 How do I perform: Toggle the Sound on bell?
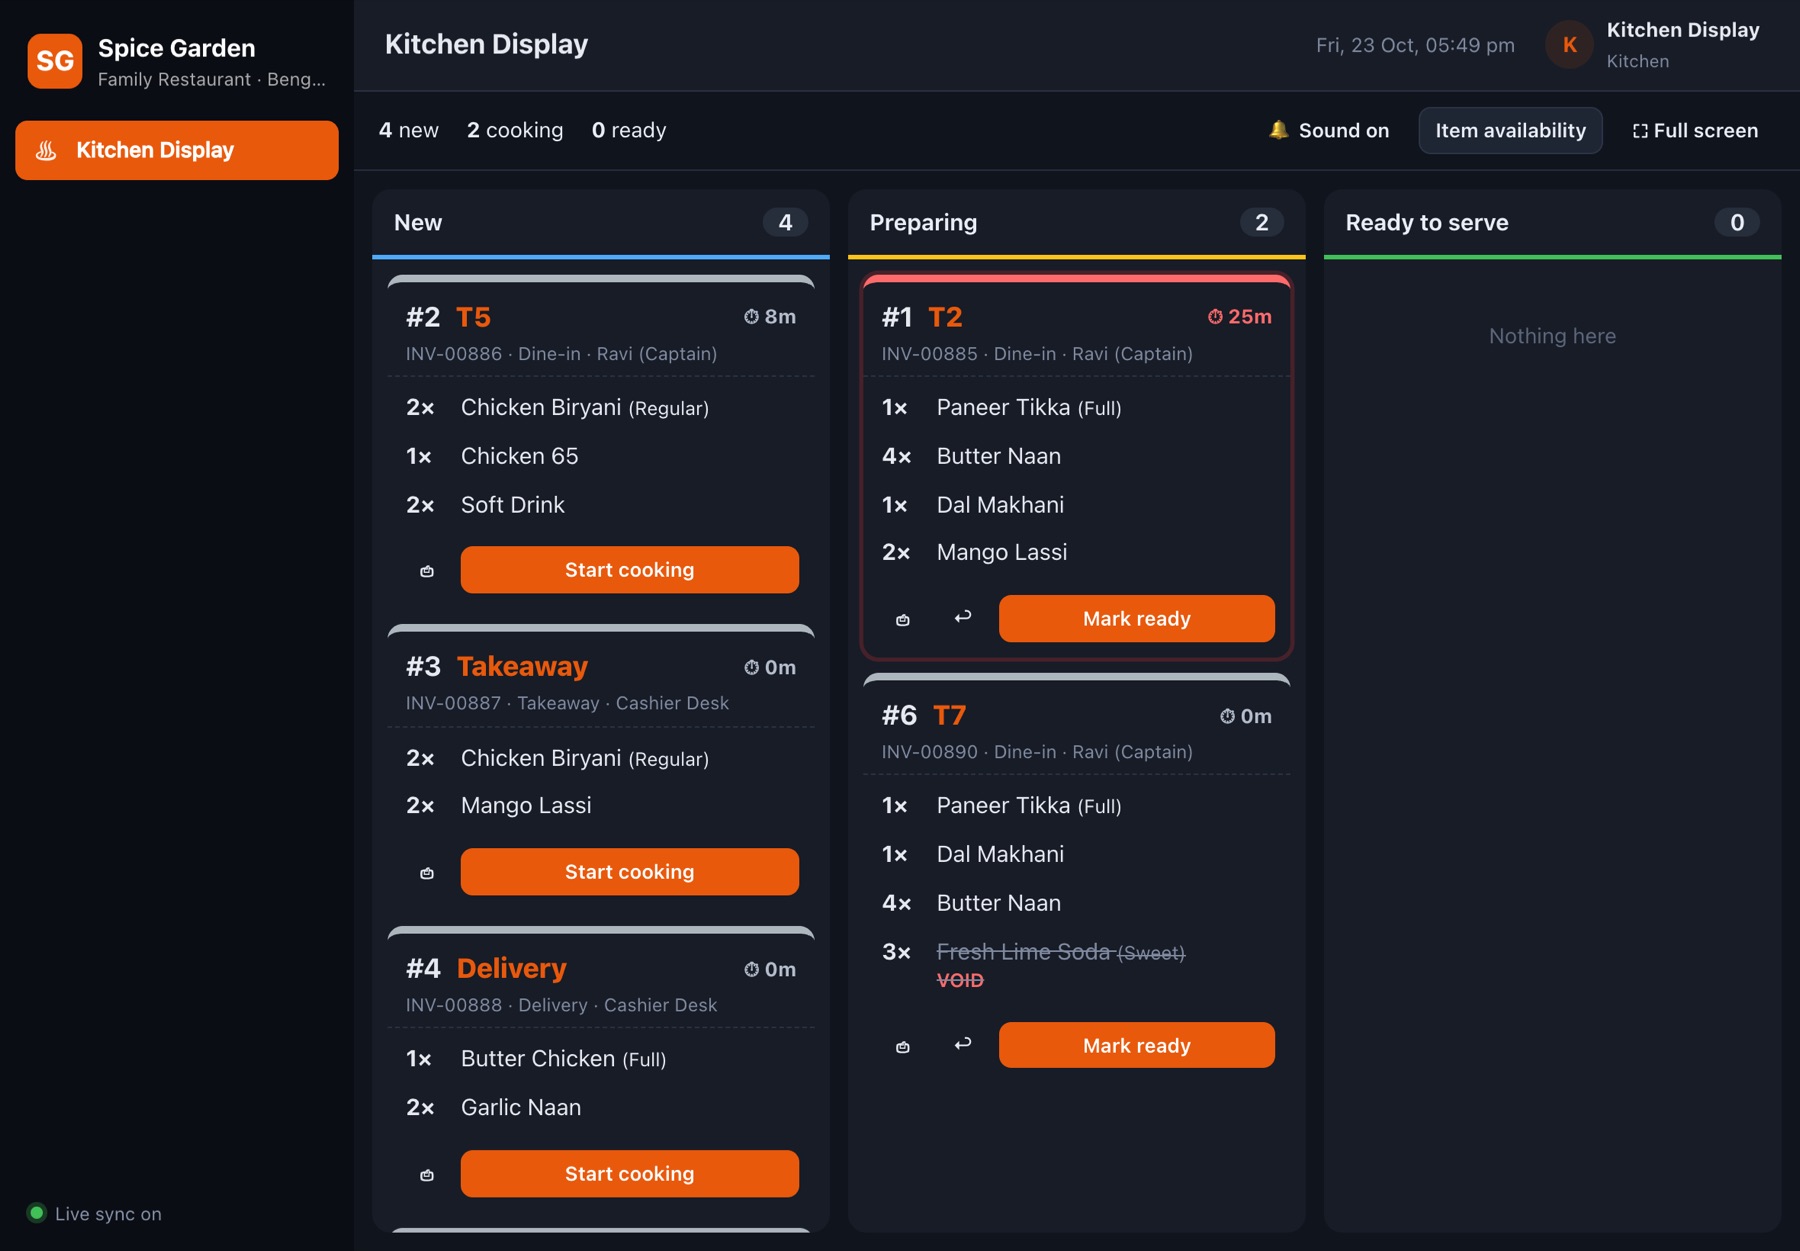point(1329,130)
